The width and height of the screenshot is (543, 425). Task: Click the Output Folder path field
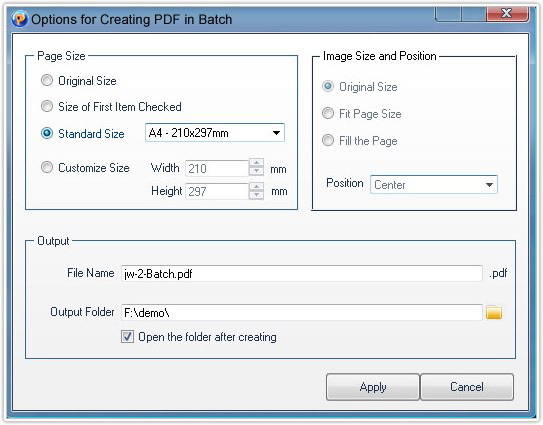click(x=302, y=312)
